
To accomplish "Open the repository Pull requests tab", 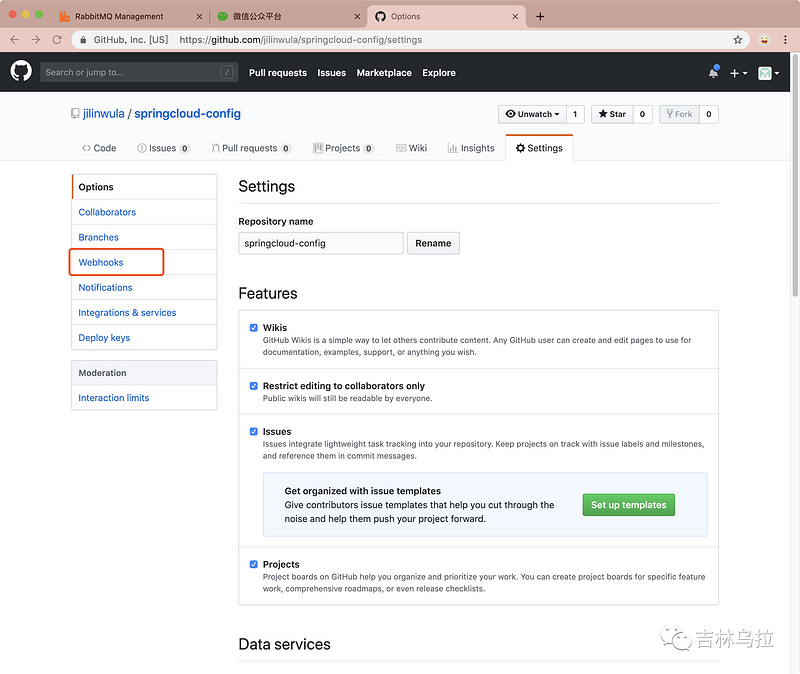I will (x=251, y=148).
